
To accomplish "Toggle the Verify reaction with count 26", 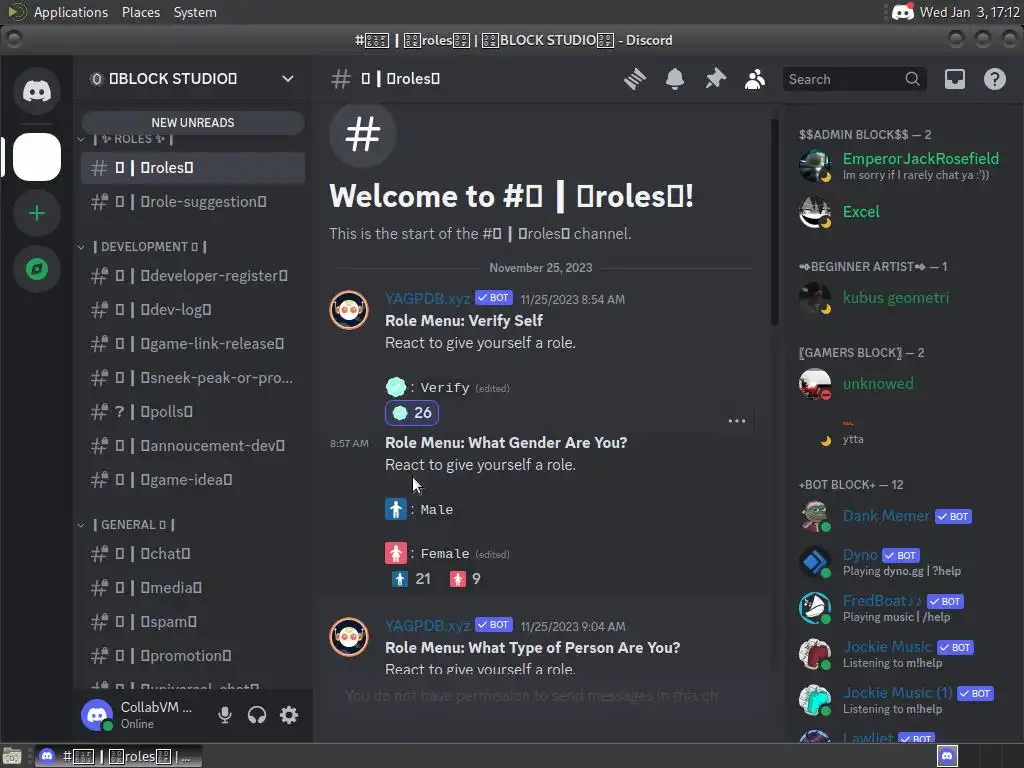I will [x=412, y=413].
